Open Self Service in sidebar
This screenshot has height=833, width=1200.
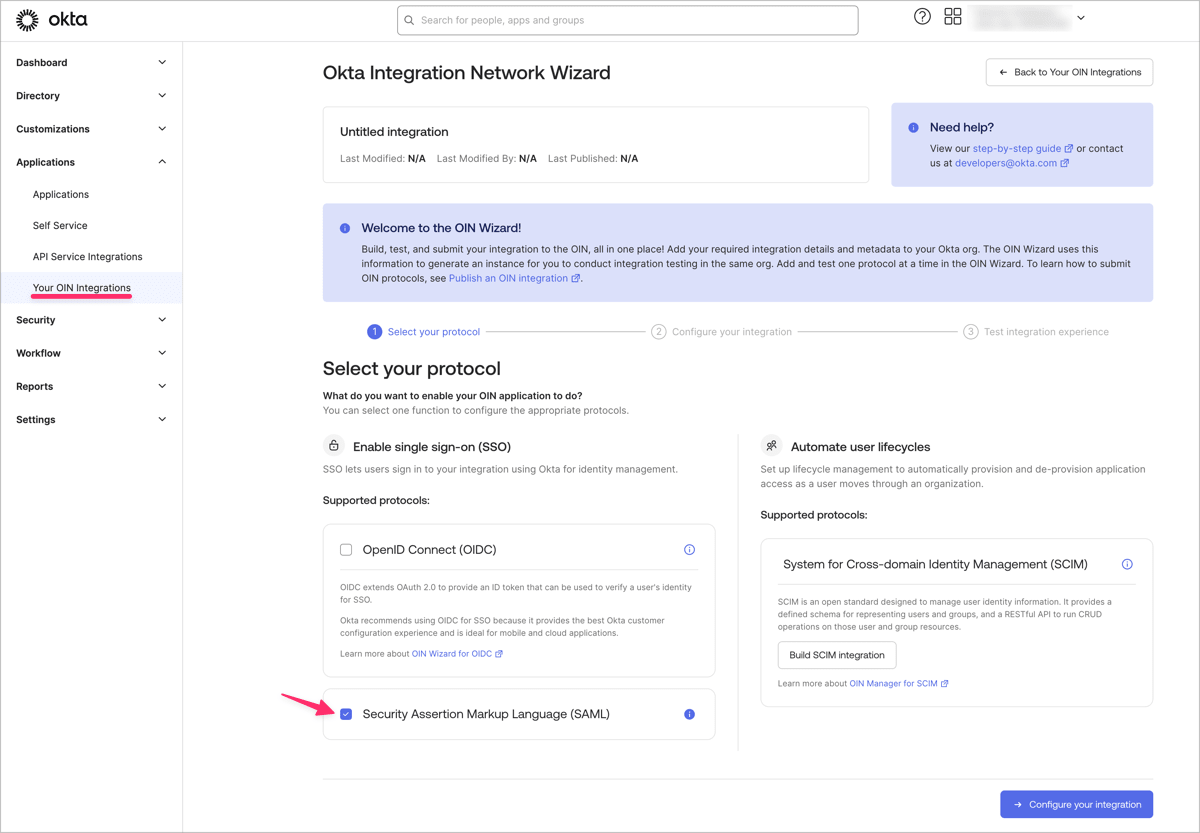(x=60, y=225)
